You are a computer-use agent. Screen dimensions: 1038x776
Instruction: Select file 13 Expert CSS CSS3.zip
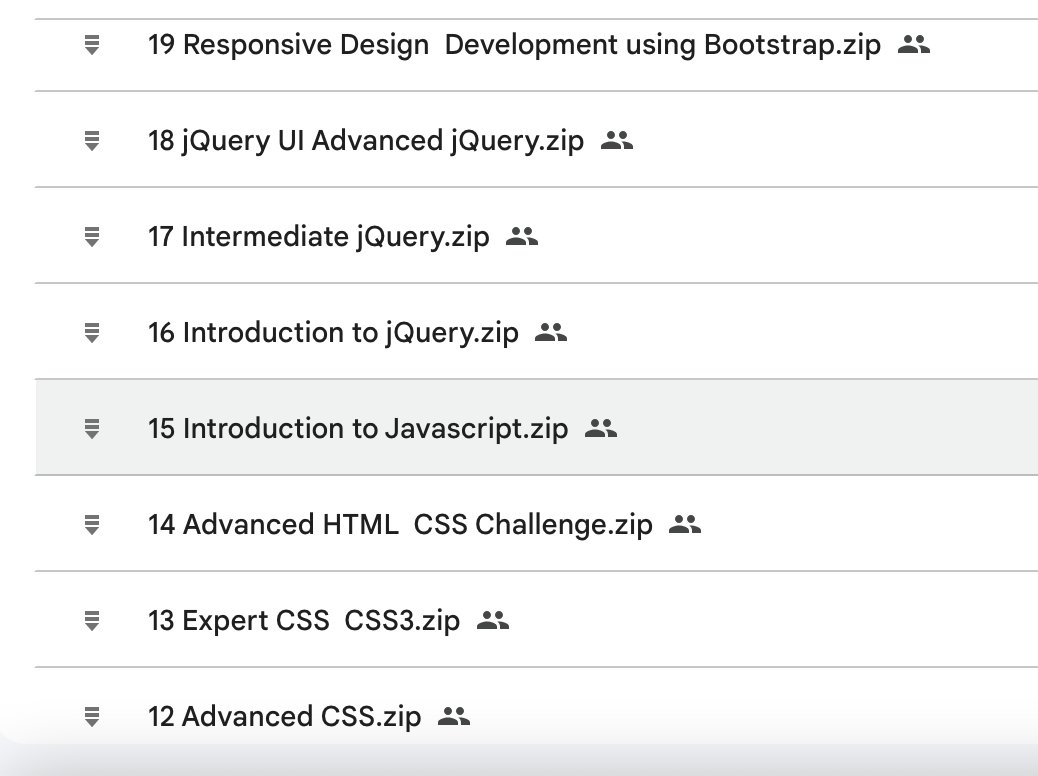304,621
